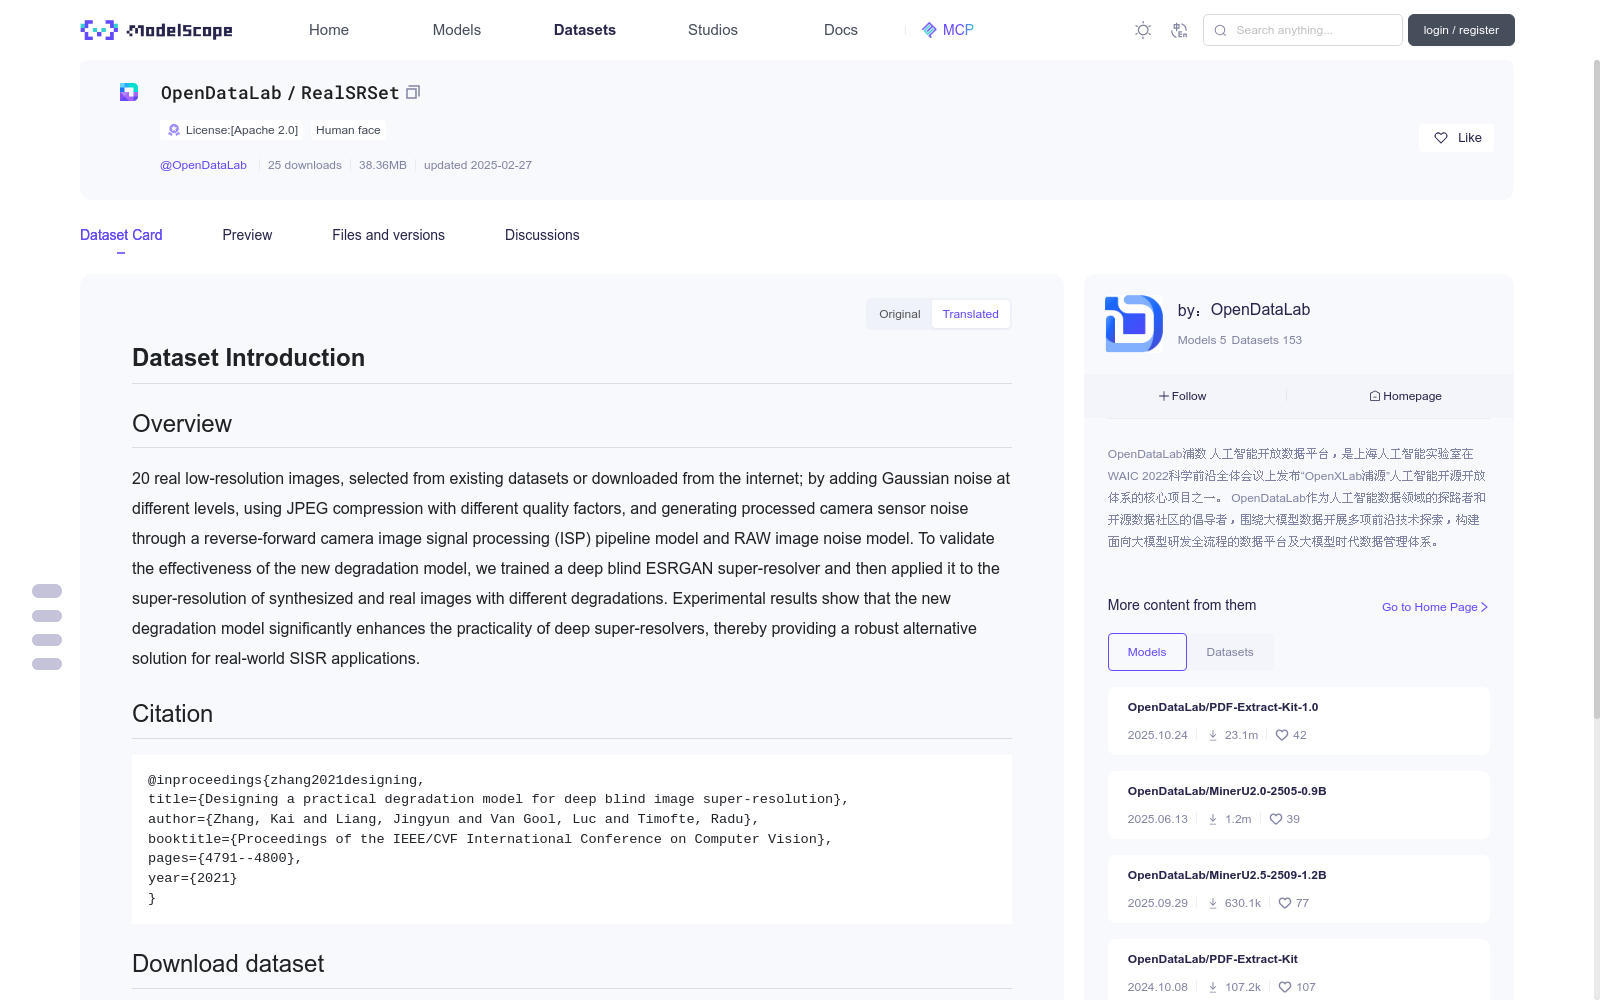The image size is (1600, 1000).
Task: Switch to Translated text view
Action: 970,314
